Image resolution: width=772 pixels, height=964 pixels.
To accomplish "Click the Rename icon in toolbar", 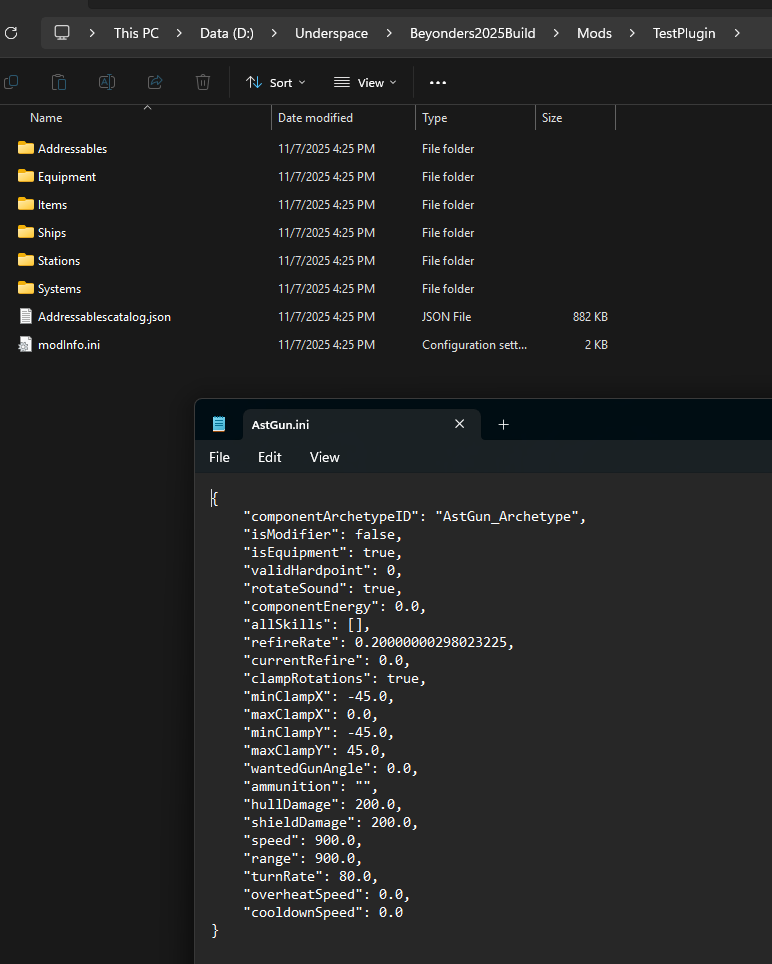I will coord(107,82).
